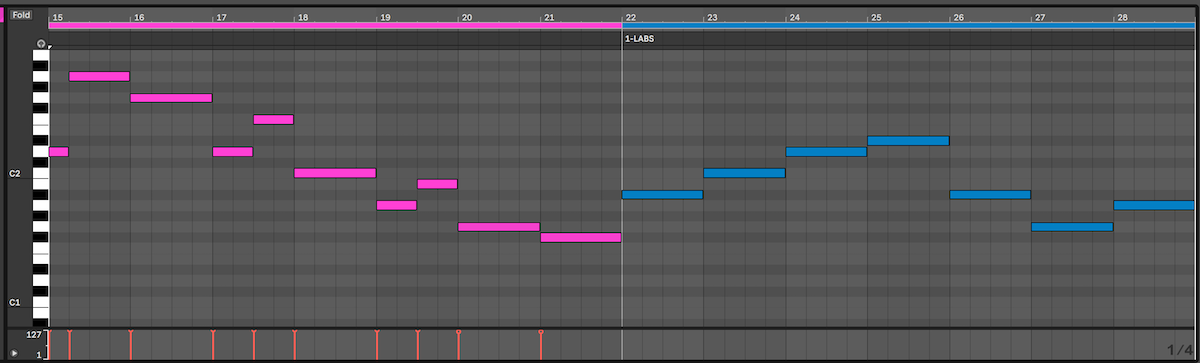Select the blue note starting at bar 22

[x=662, y=195]
